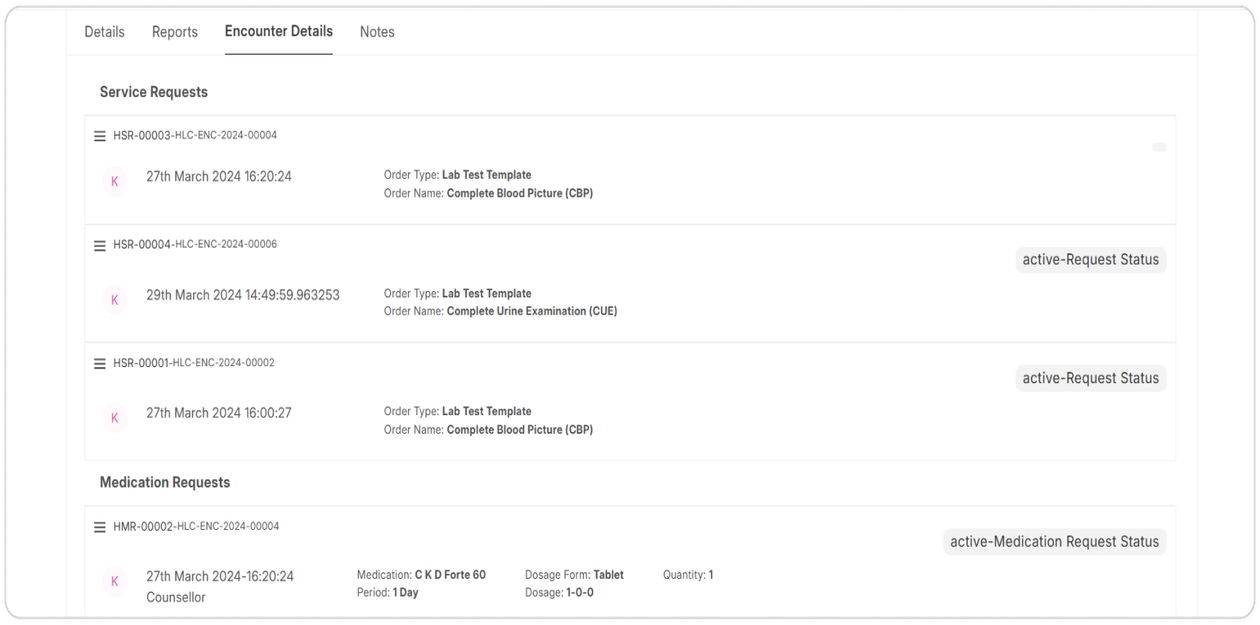1260x625 pixels.
Task: Click the K avatar for the 29th March request
Action: 115,299
